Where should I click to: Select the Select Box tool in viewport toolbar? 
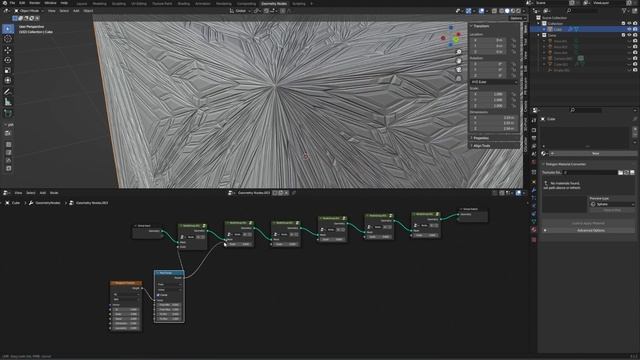click(x=8, y=29)
